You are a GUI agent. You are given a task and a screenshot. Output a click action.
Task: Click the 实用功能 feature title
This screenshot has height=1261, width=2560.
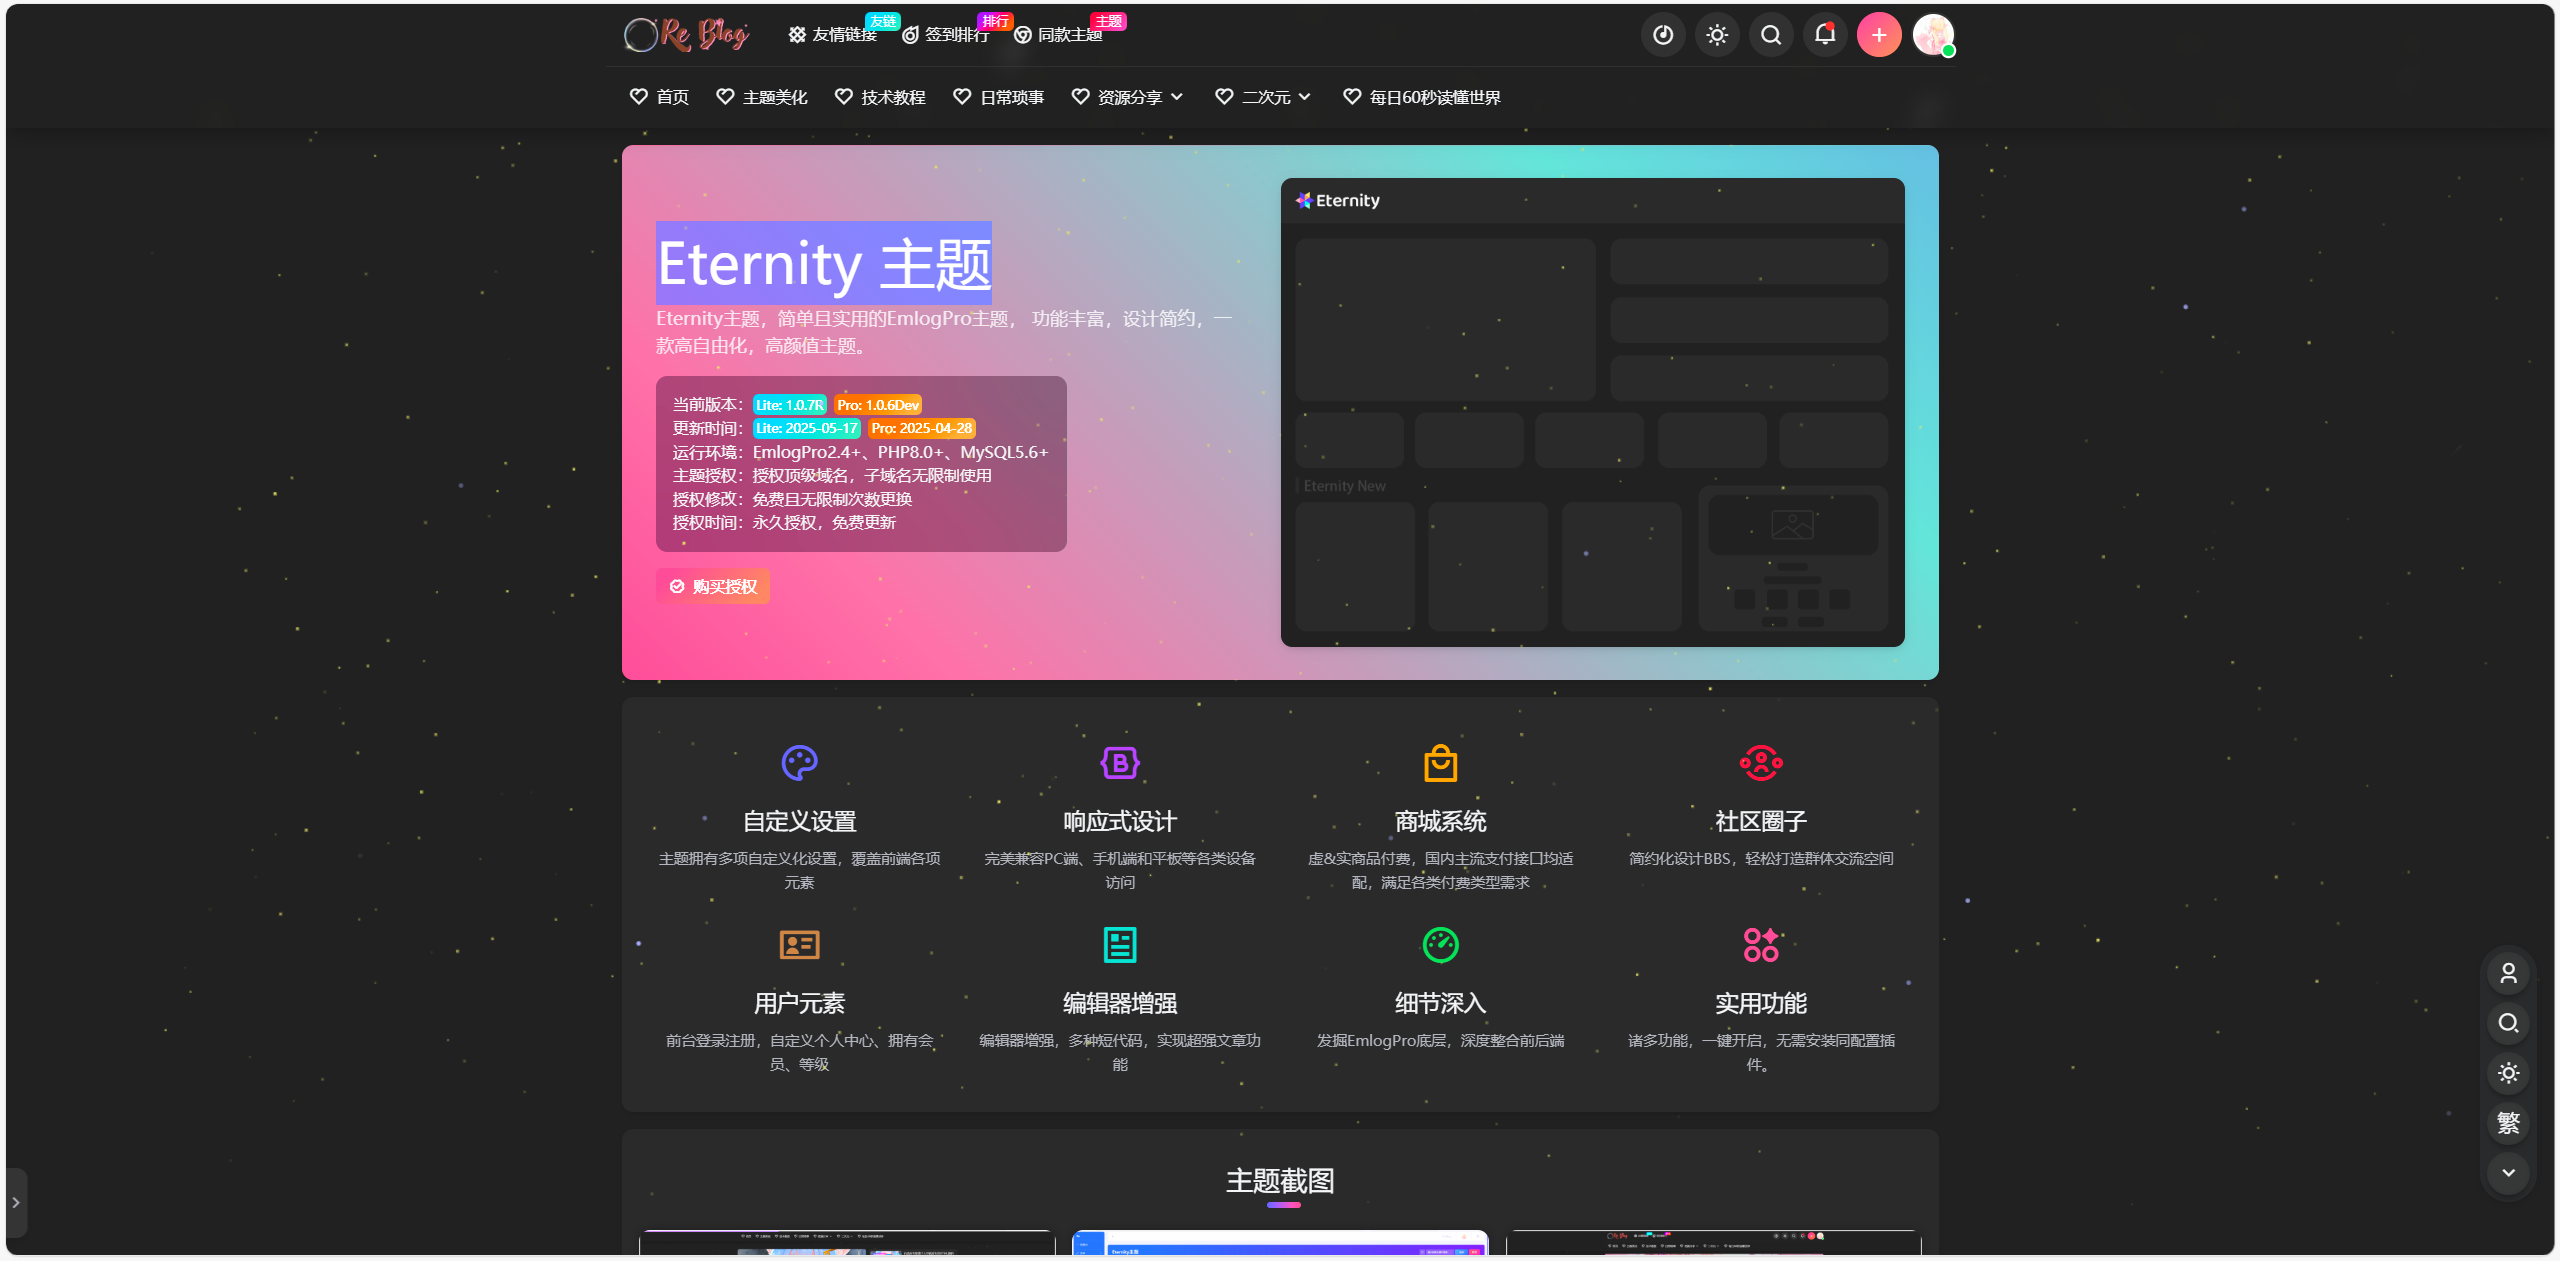tap(1761, 1004)
